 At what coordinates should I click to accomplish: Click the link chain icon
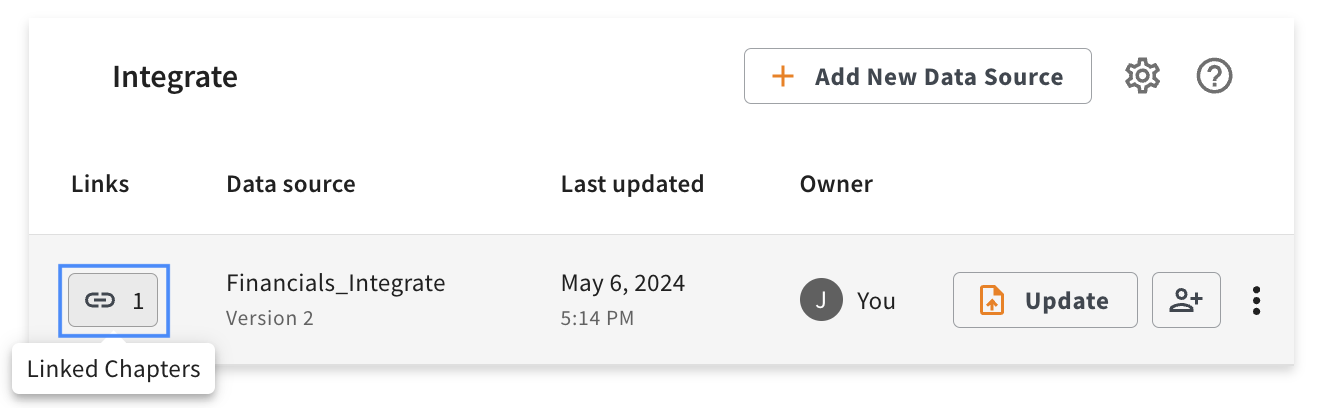[99, 300]
